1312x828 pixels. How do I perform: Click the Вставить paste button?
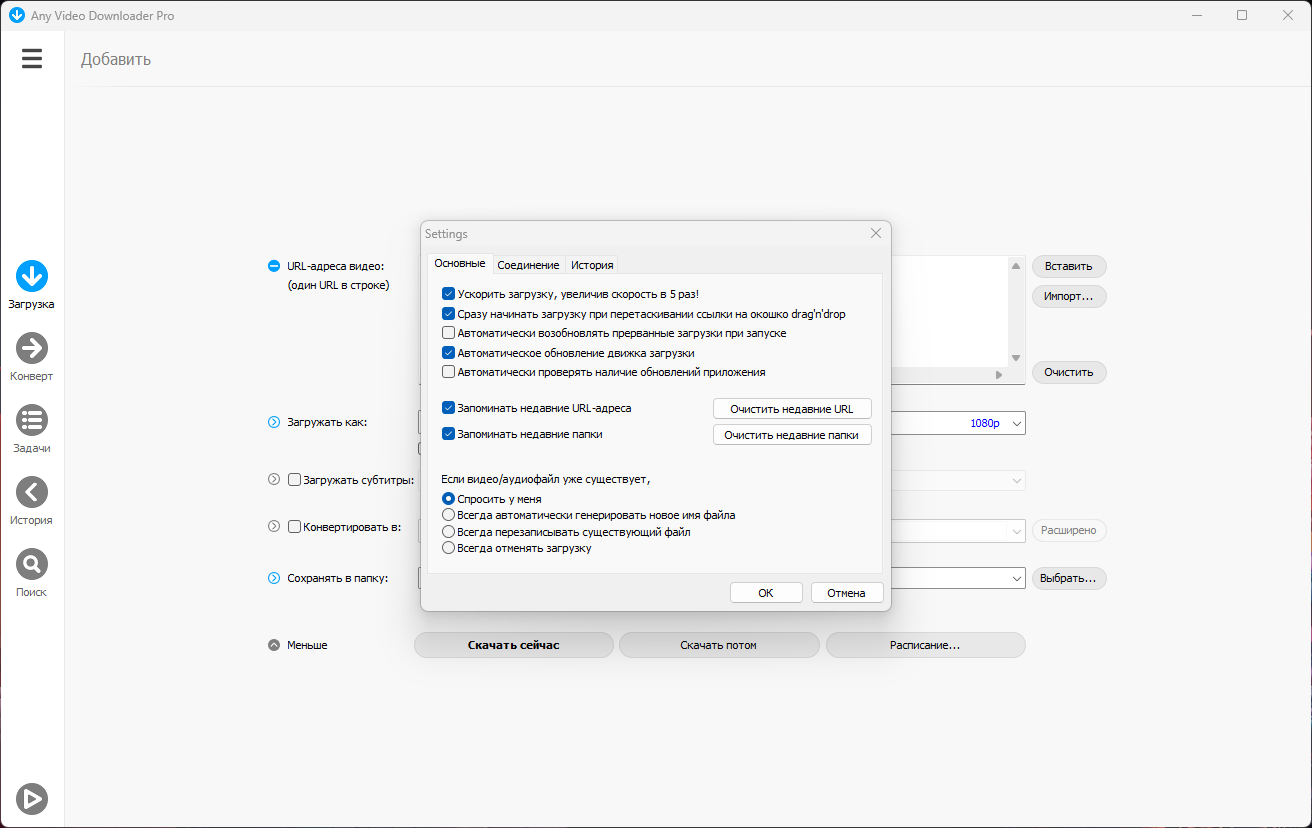pyautogui.click(x=1069, y=266)
